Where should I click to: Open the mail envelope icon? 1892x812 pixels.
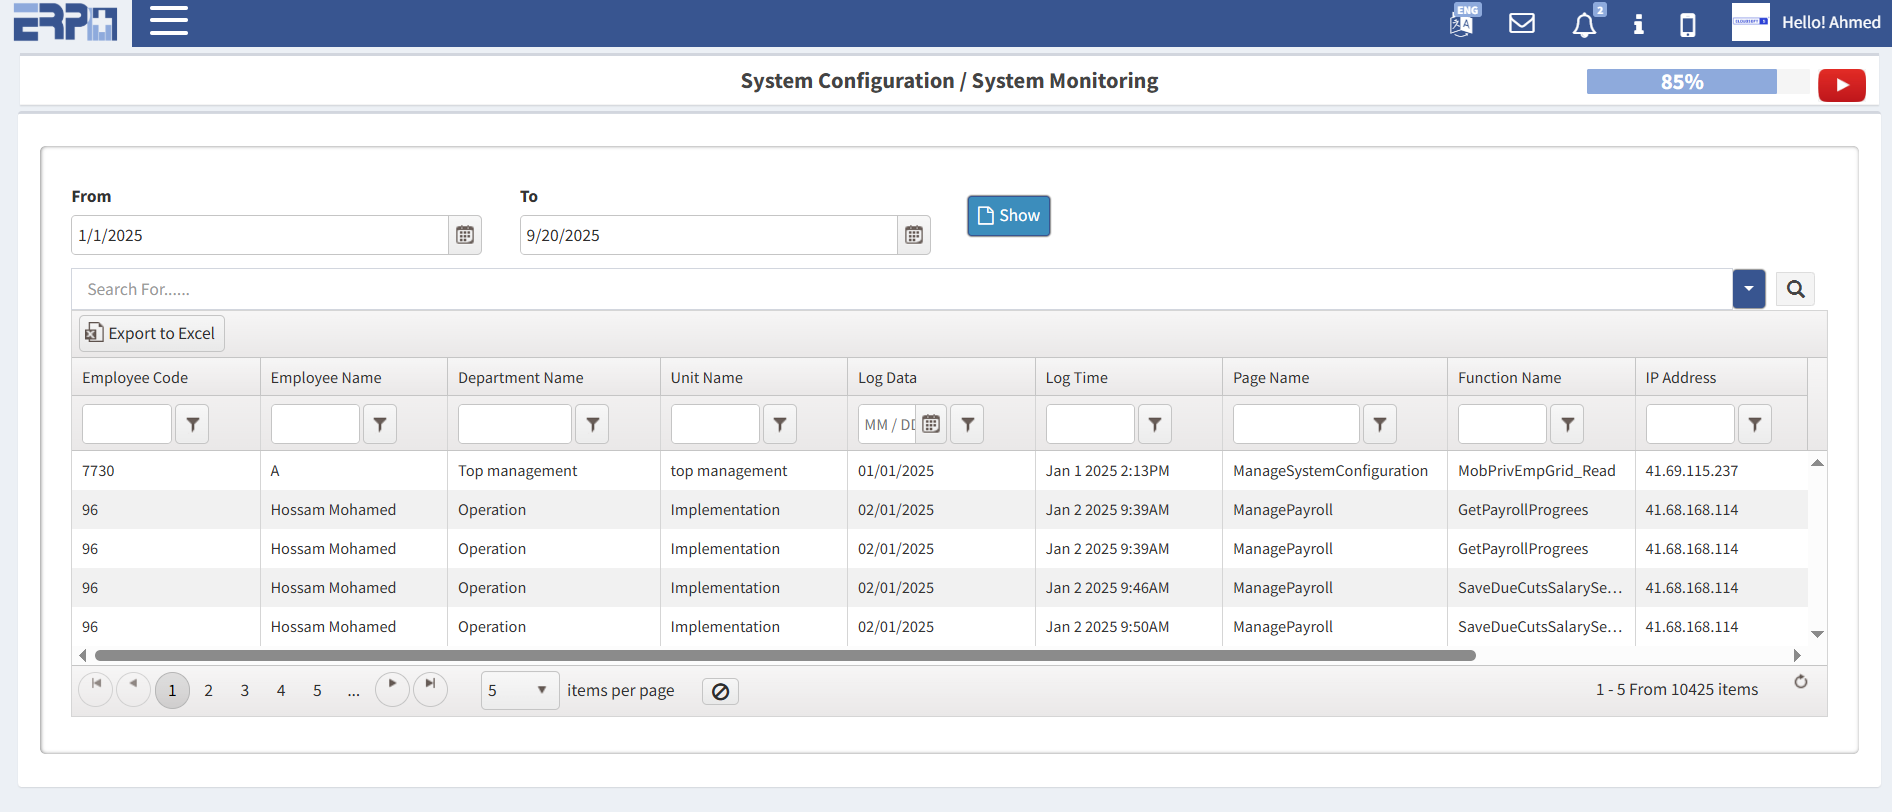click(1521, 23)
